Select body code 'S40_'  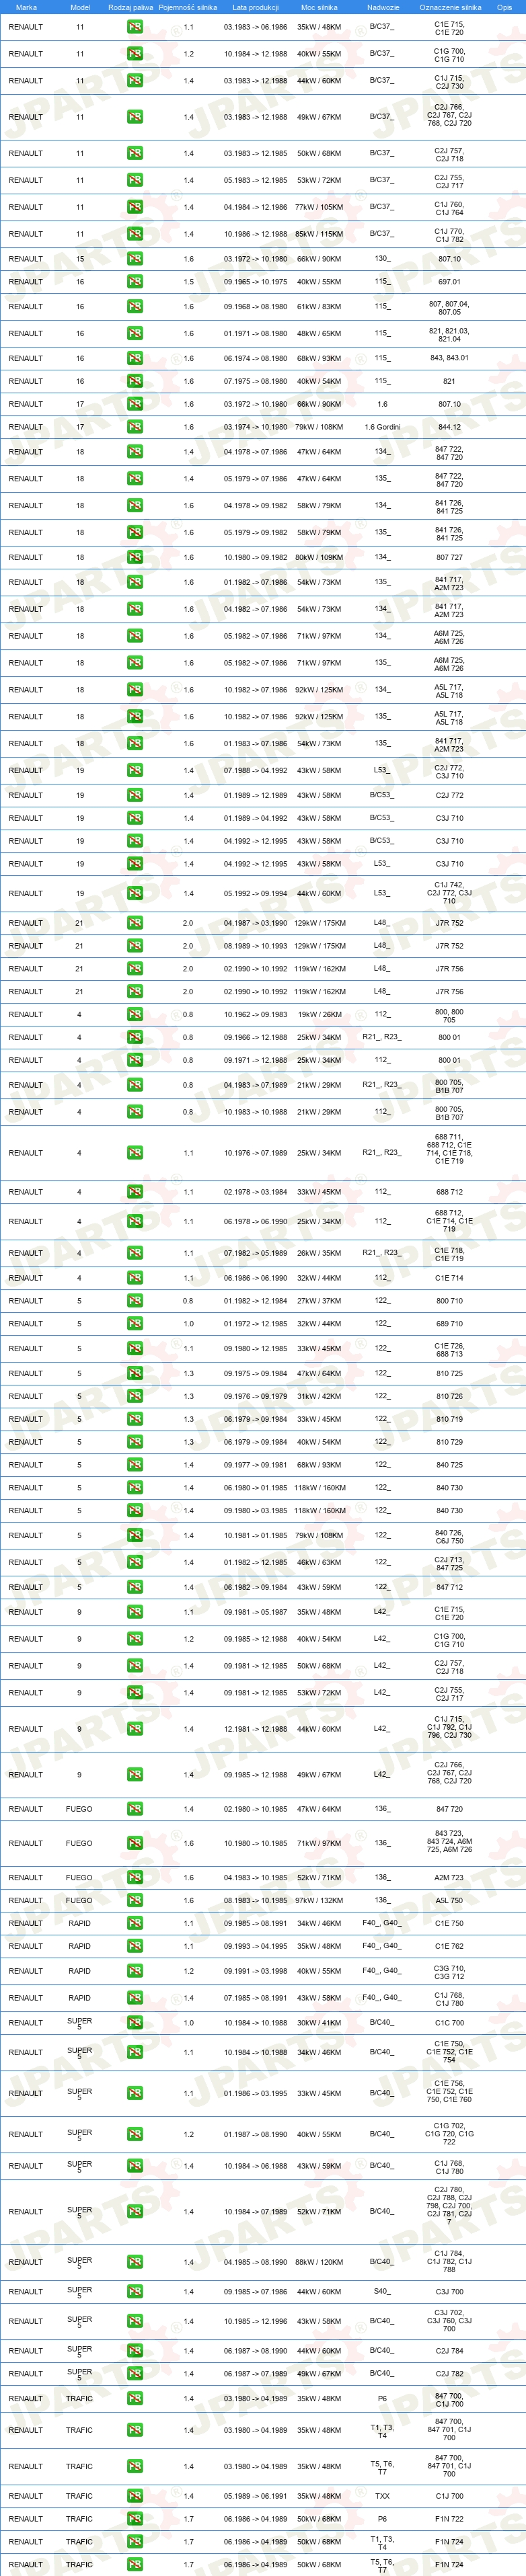382,2291
